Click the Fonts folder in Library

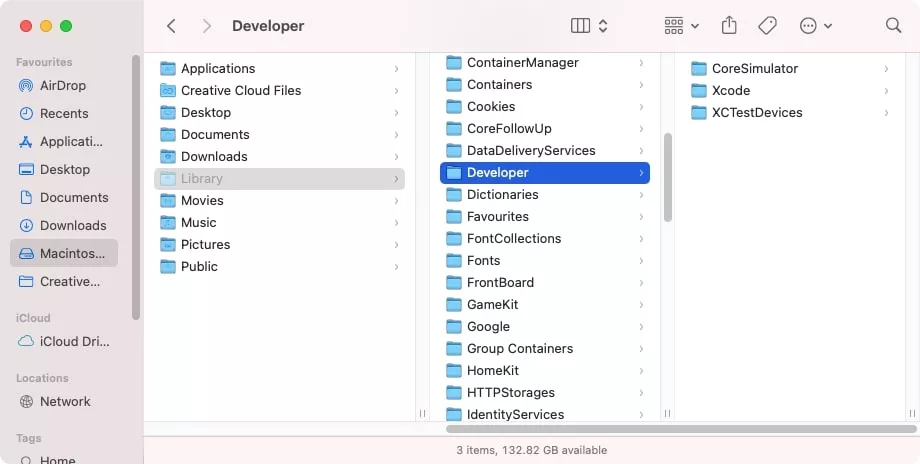pos(483,261)
